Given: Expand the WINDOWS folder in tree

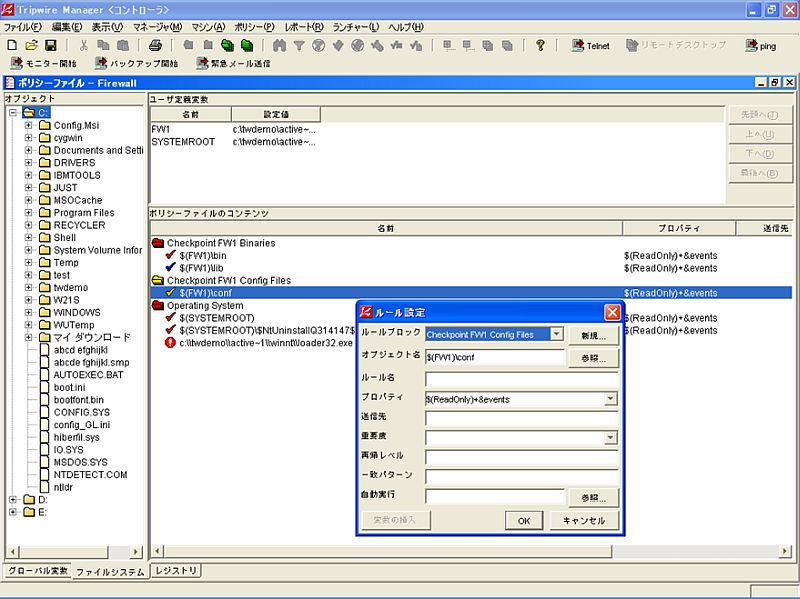Looking at the screenshot, I should (30, 312).
